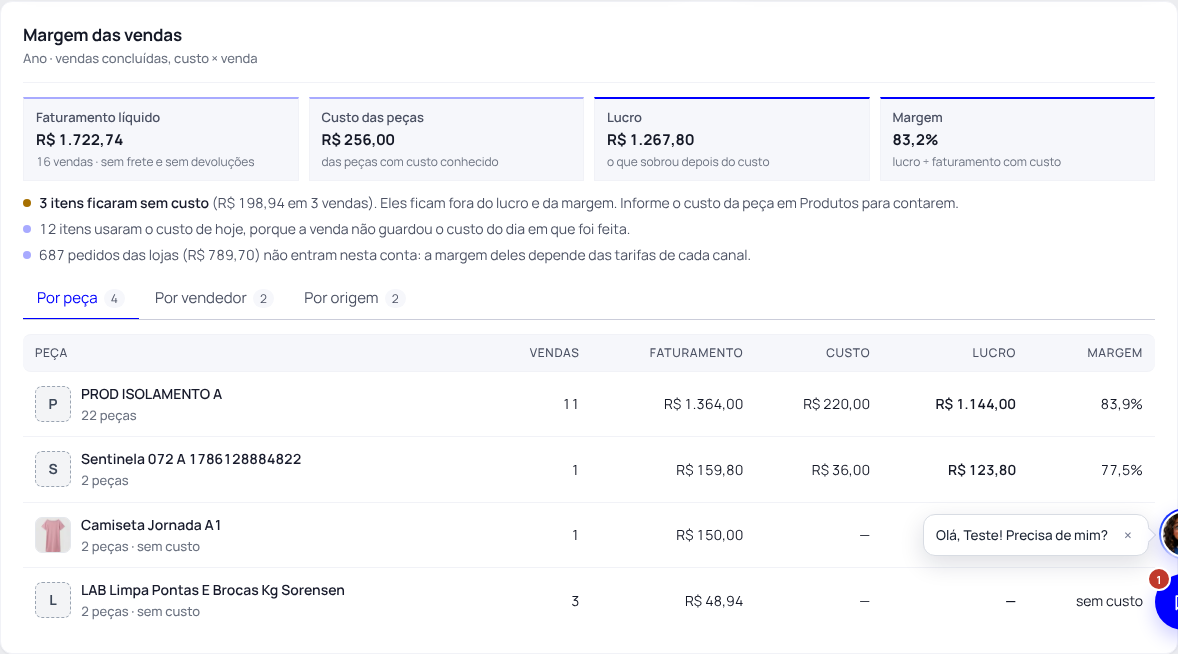Click the MARGEM column header
This screenshot has height=654, width=1178.
click(x=1114, y=353)
